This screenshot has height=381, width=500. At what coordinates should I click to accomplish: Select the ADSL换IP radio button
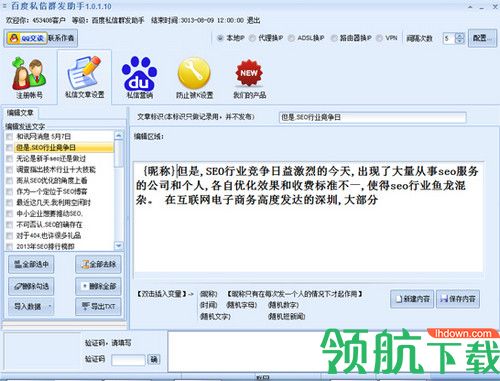point(291,38)
